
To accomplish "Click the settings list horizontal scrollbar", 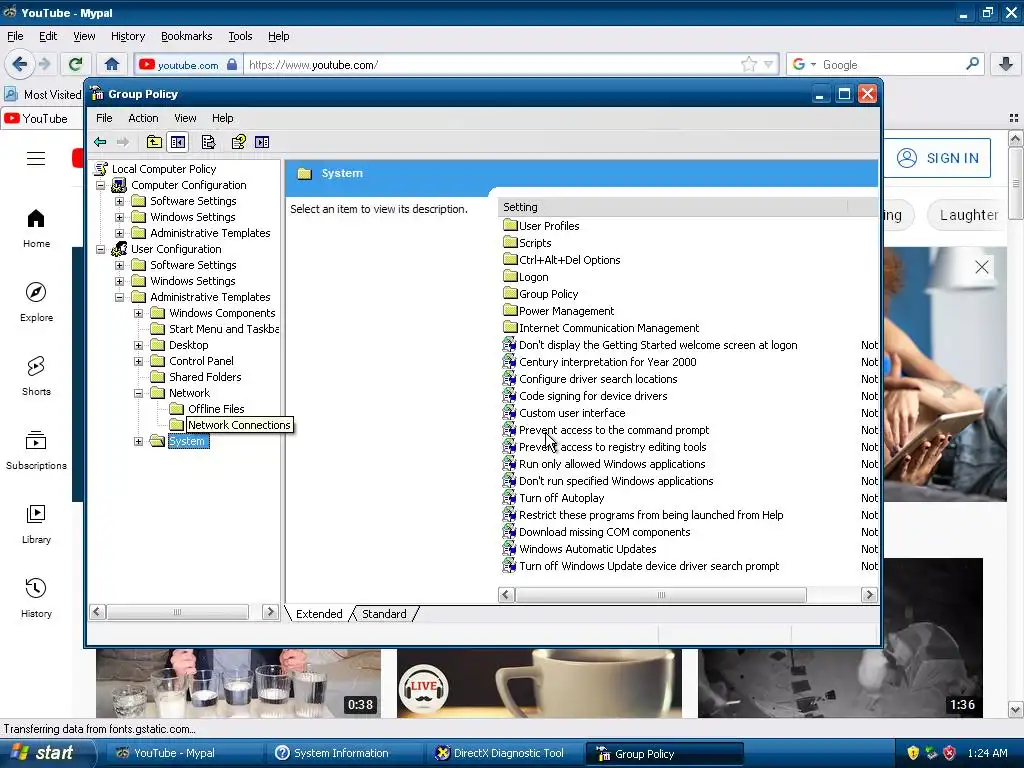I will click(x=688, y=595).
